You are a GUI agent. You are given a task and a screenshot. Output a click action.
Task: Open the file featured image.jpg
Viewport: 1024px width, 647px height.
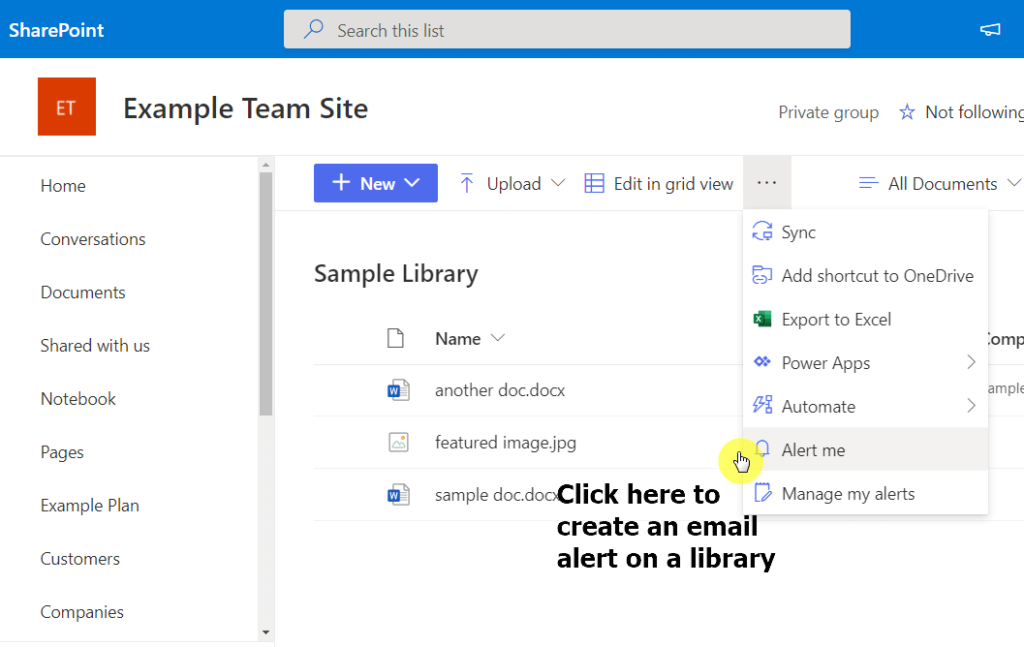coord(505,443)
